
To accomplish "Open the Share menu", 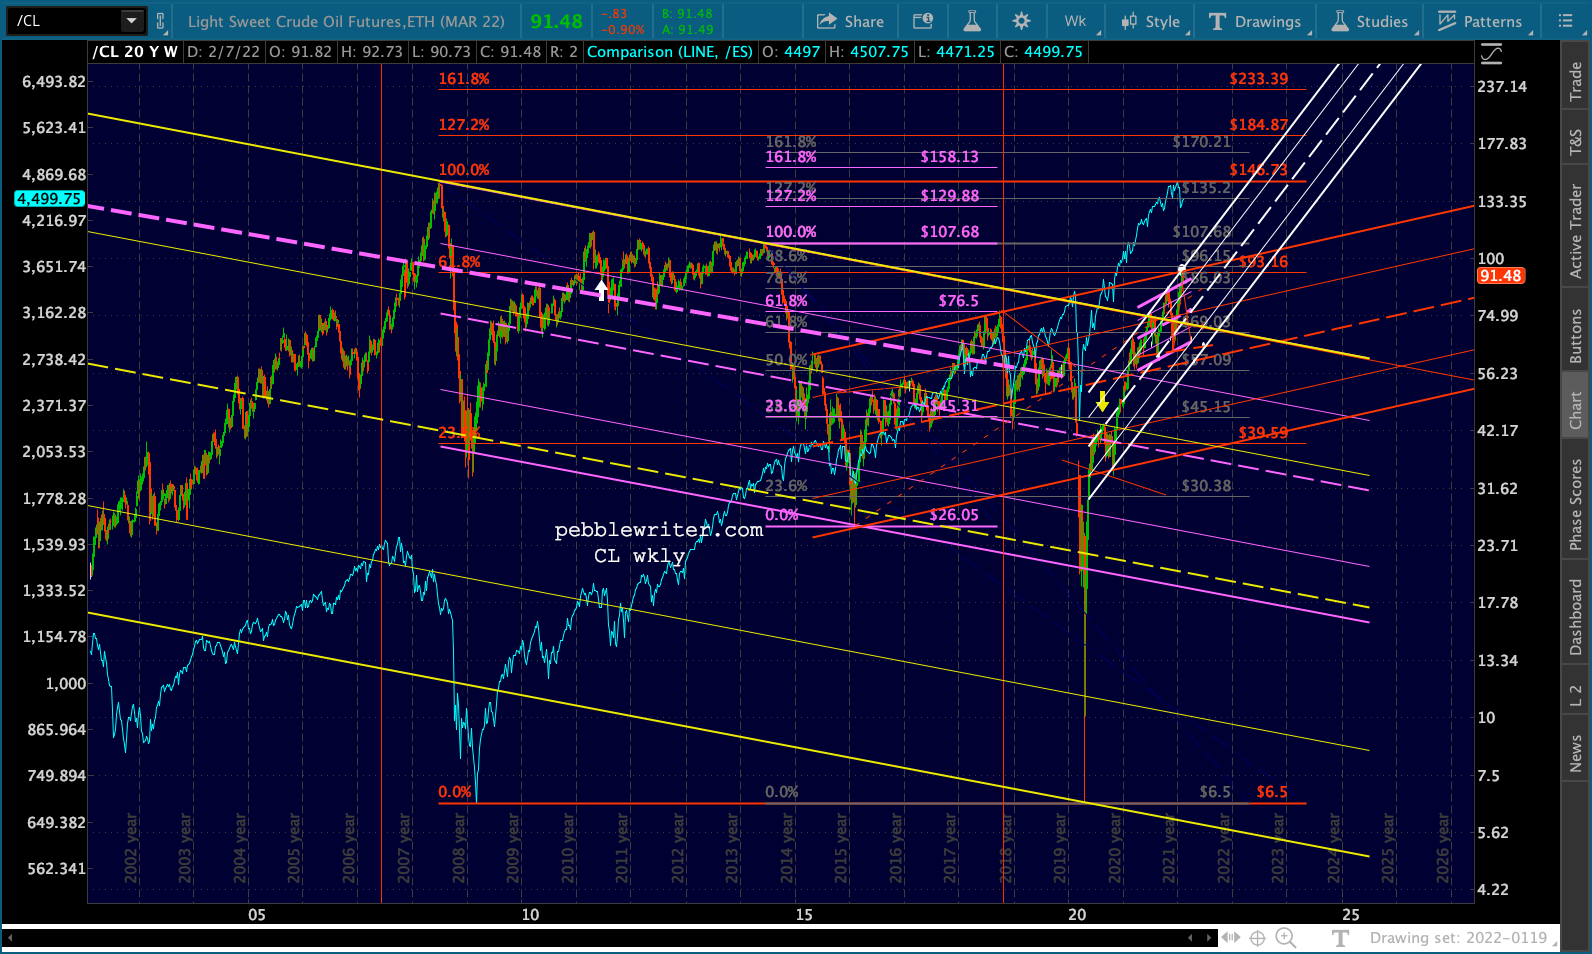I will pyautogui.click(x=850, y=21).
